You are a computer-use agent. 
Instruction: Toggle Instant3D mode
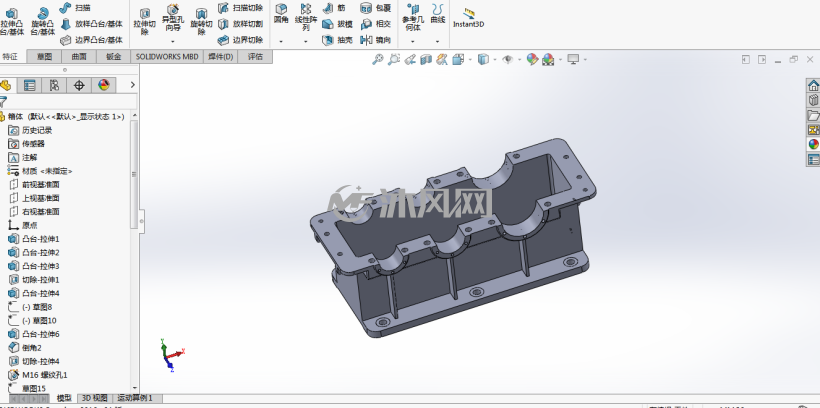coord(469,18)
